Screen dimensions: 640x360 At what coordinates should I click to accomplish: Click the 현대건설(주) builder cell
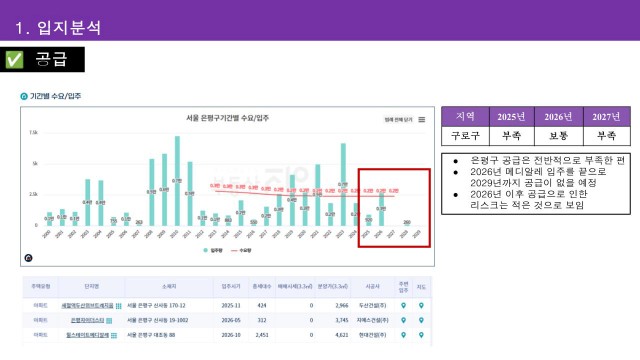click(x=372, y=335)
